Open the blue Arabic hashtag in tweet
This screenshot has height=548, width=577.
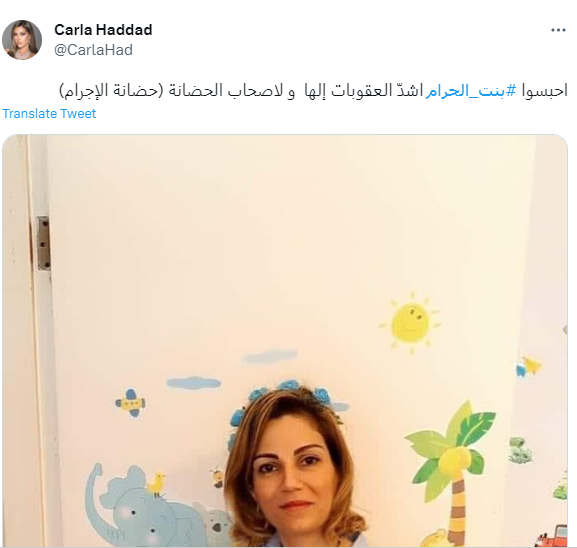[471, 90]
